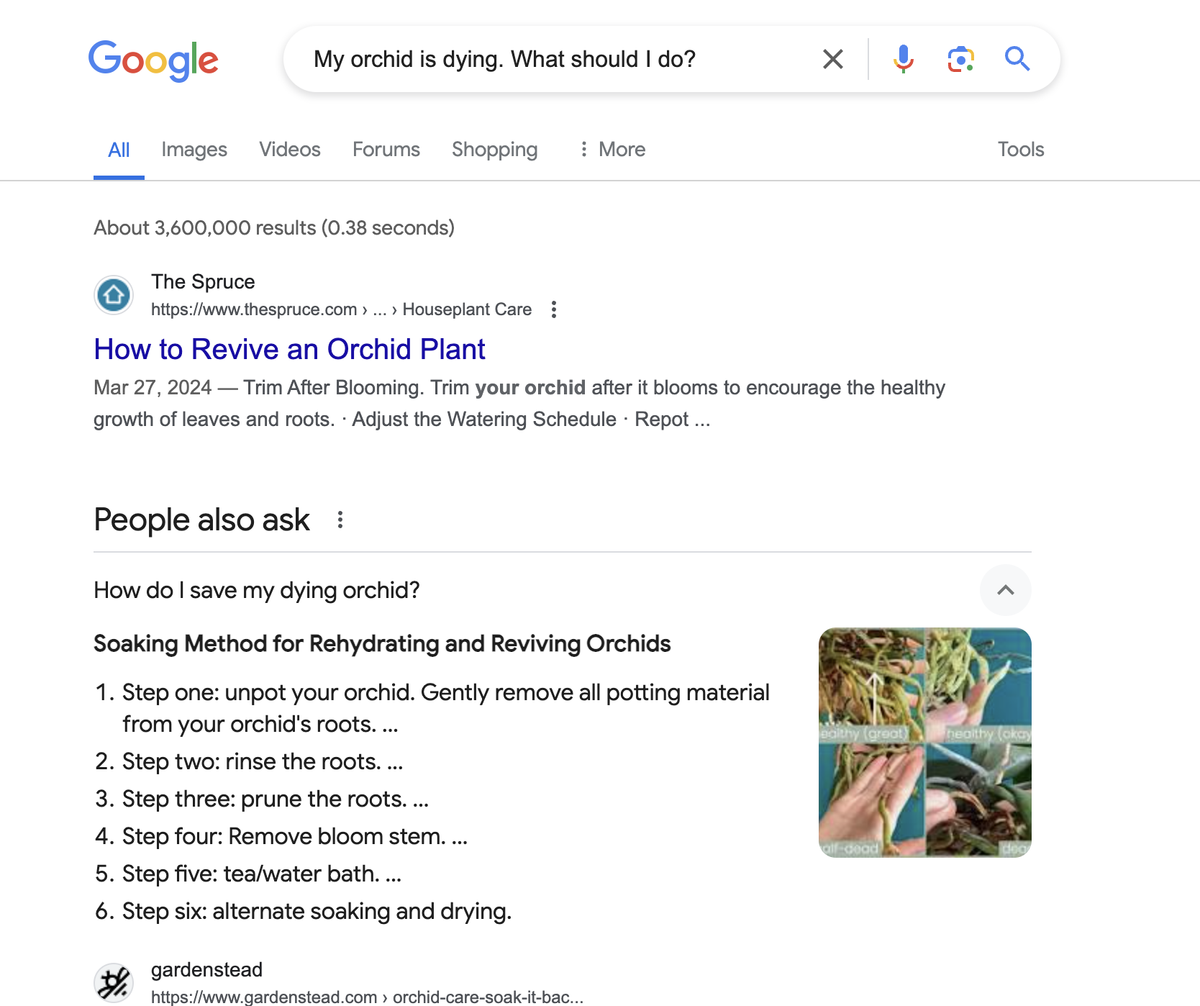Visit the gardenstead.com result link

pyautogui.click(x=366, y=996)
